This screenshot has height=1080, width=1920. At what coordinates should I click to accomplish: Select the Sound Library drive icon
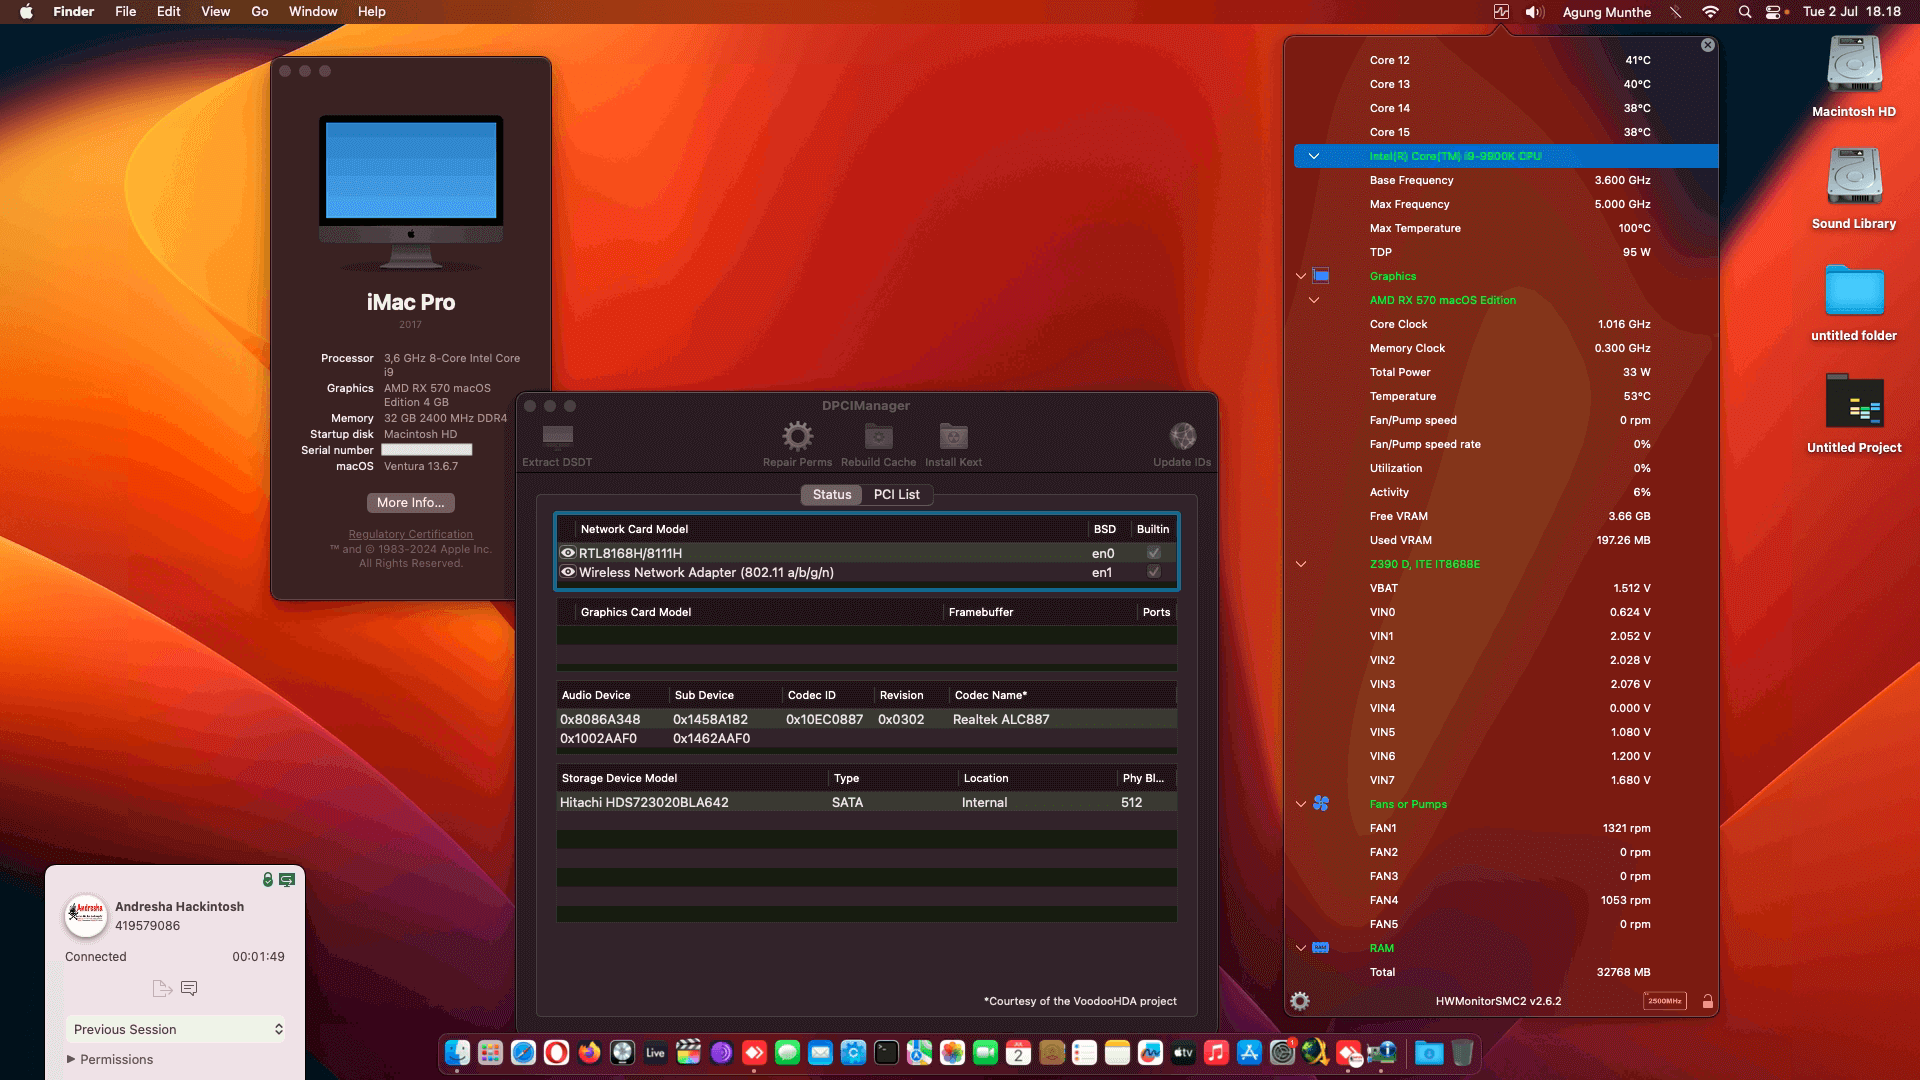click(x=1854, y=177)
